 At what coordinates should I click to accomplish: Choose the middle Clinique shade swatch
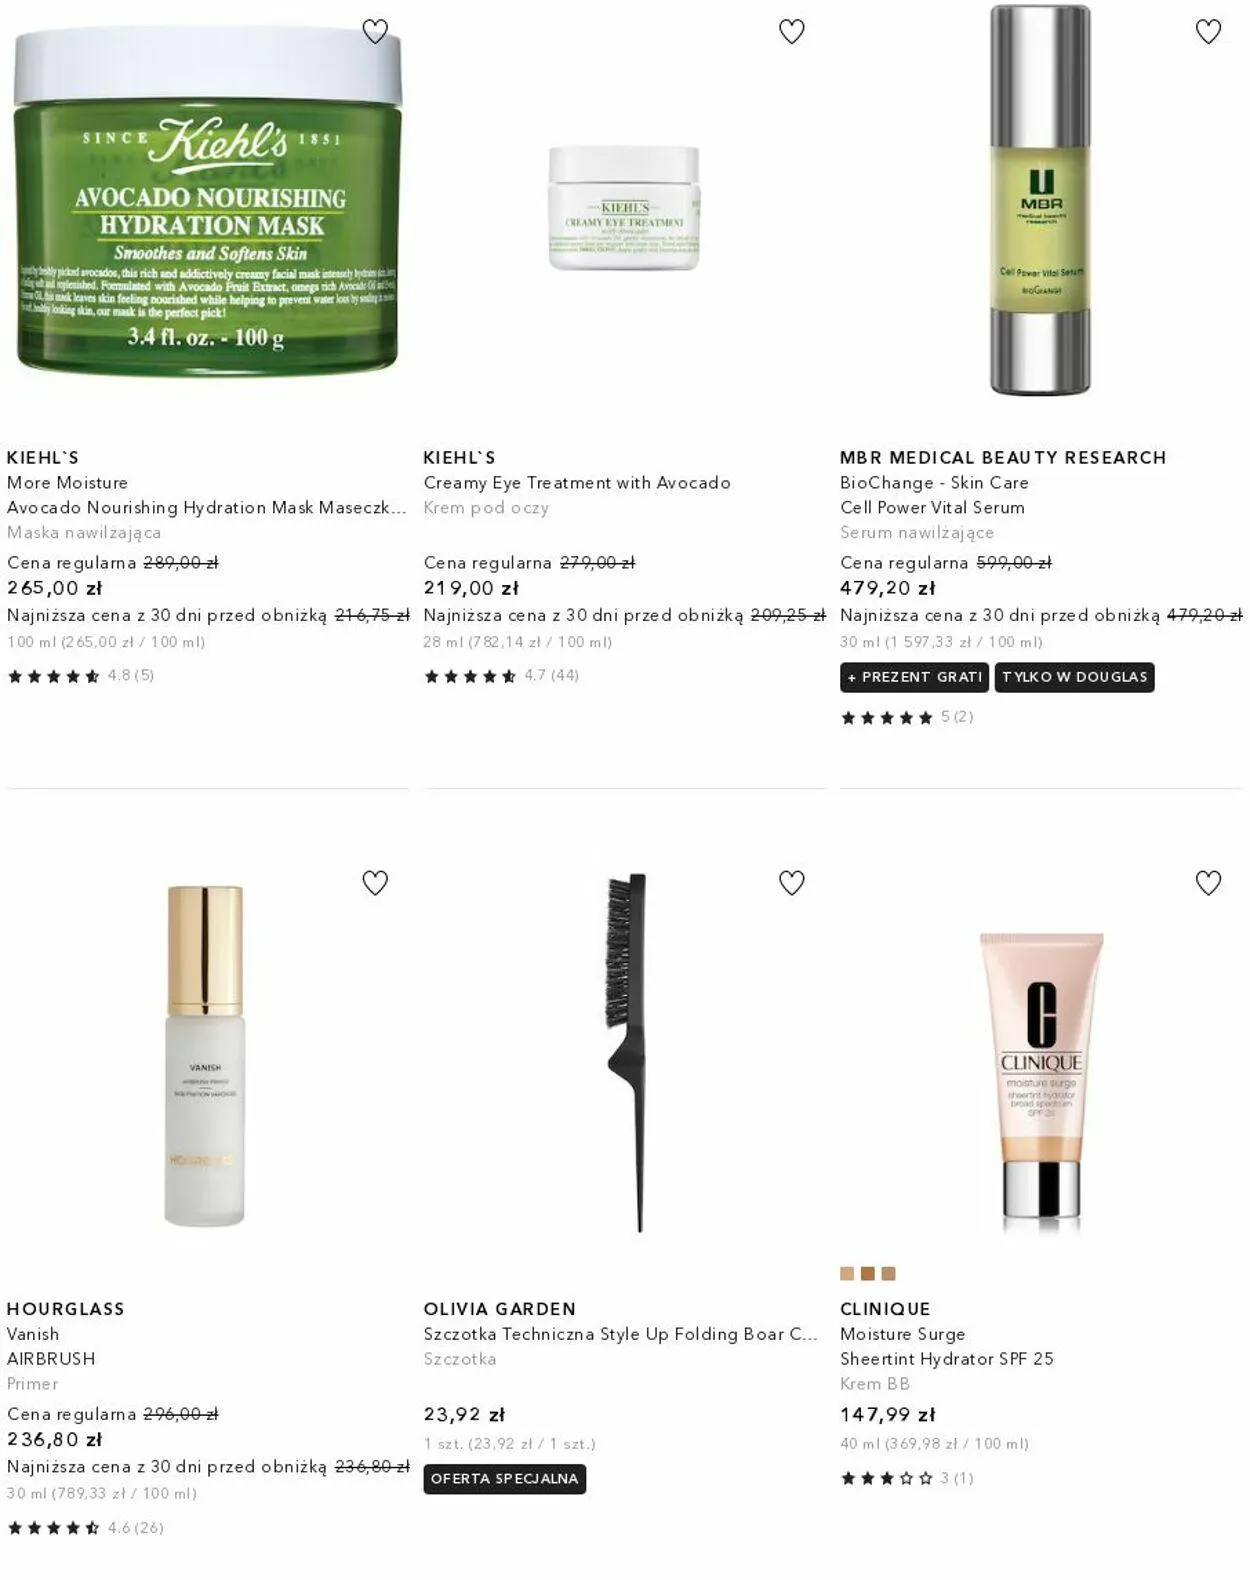pos(868,1274)
